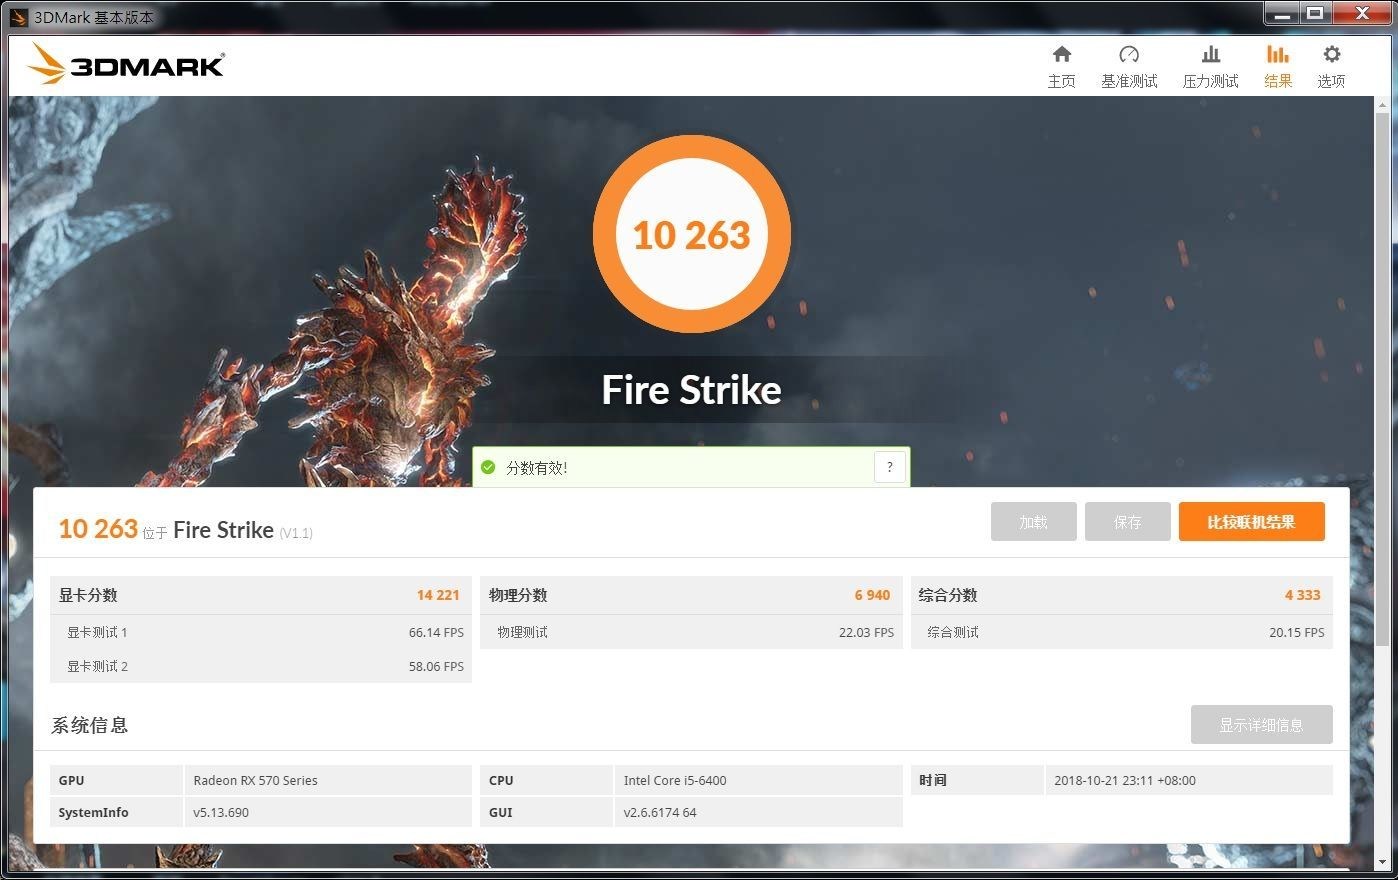Open the 选项 options tab
The width and height of the screenshot is (1398, 880).
1331,67
